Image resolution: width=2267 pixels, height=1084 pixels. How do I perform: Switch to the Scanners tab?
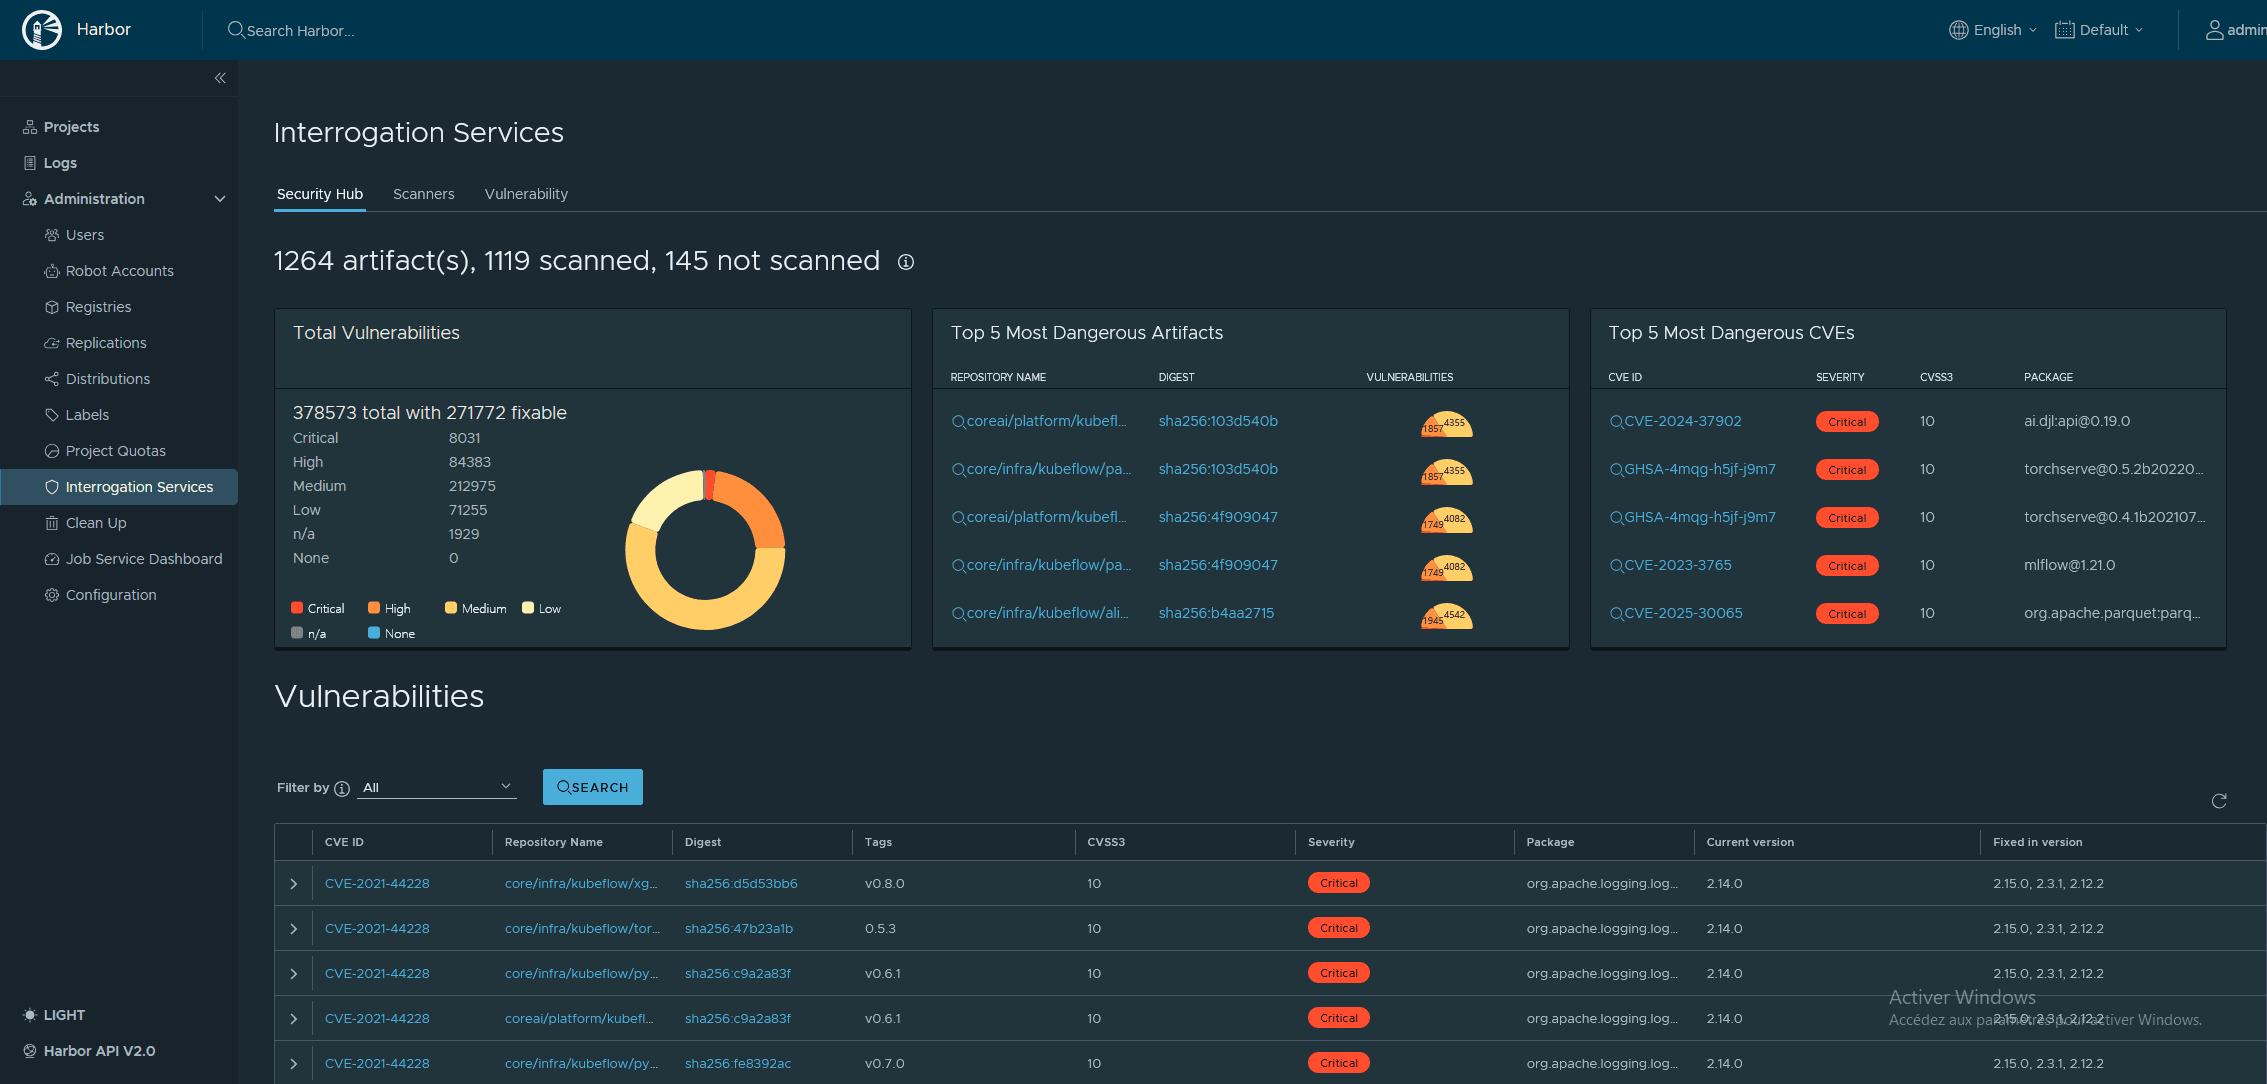[x=423, y=194]
